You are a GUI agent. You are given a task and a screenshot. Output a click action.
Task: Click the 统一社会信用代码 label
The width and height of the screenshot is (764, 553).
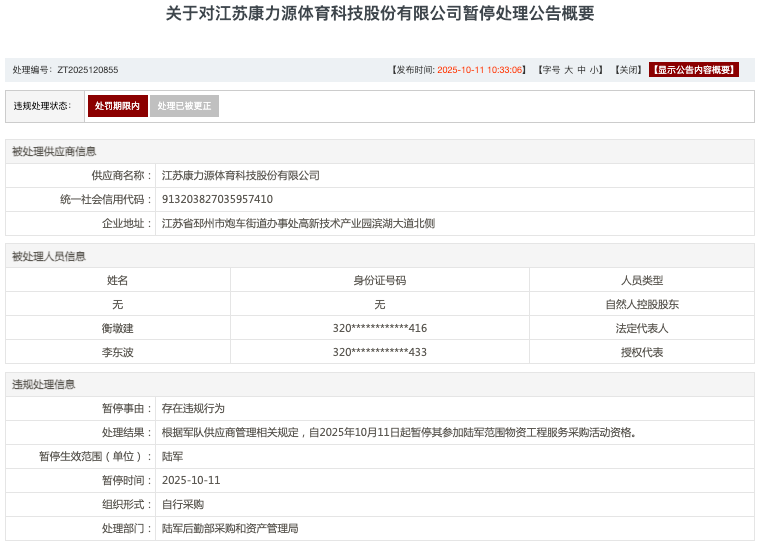[105, 199]
